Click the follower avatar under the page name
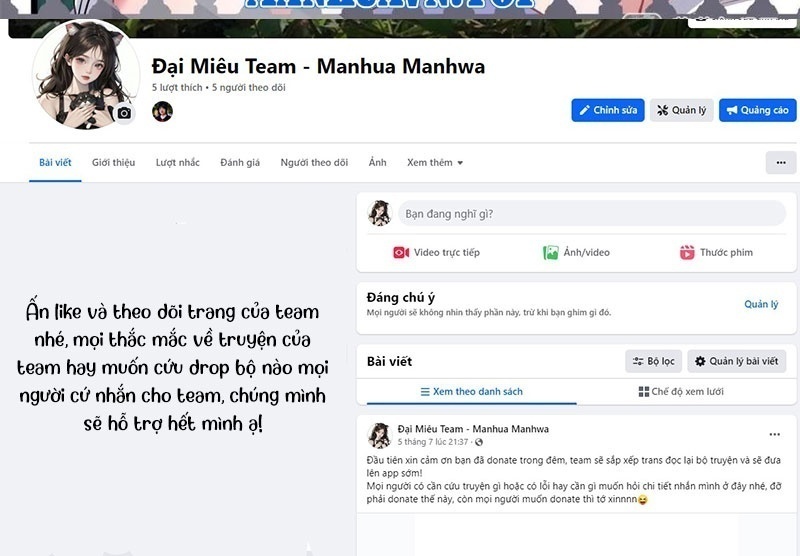Image resolution: width=800 pixels, height=556 pixels. click(x=162, y=111)
